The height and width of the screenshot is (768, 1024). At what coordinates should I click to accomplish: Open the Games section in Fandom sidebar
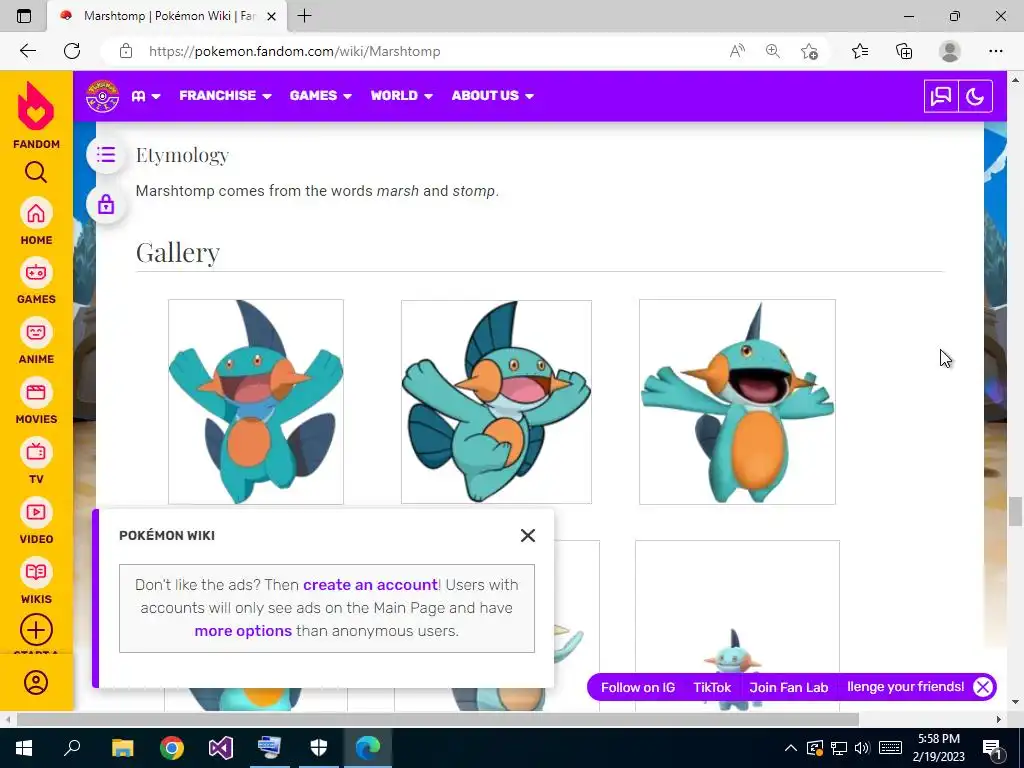point(36,272)
